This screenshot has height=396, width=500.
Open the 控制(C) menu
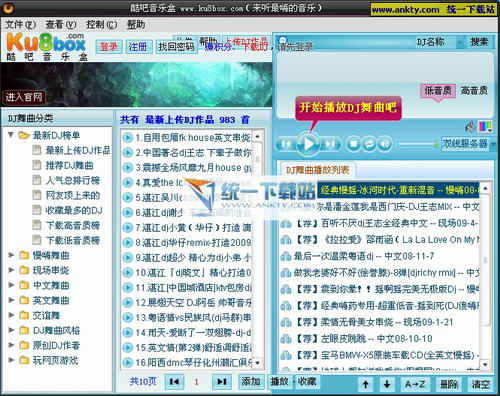click(x=101, y=25)
